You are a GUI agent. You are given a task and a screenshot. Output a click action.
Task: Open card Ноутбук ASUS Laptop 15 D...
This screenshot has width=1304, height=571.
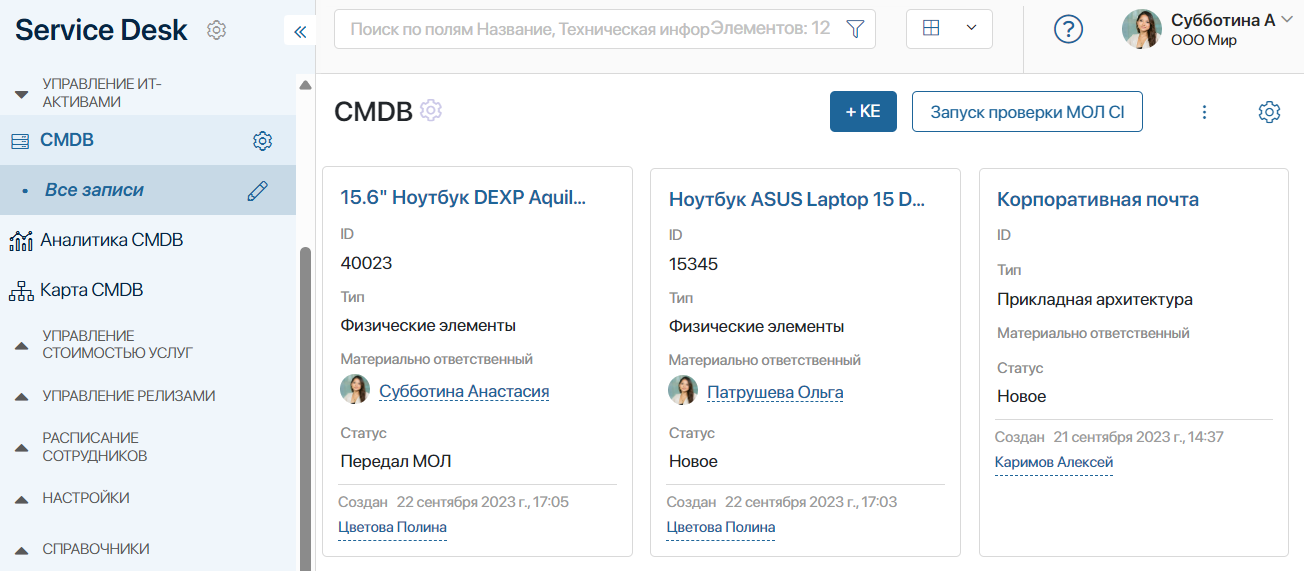(797, 198)
